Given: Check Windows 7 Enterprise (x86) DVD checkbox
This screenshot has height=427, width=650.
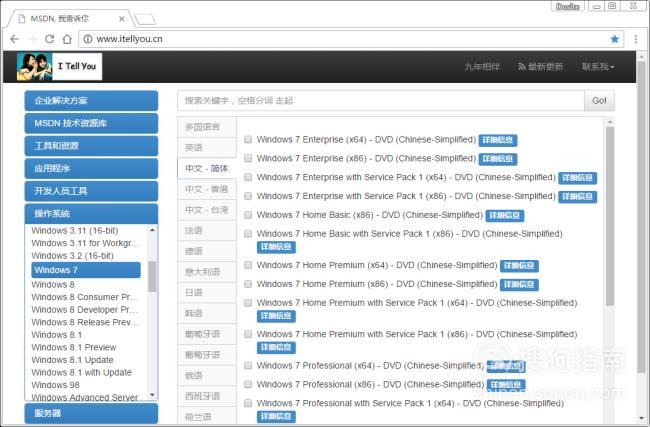Looking at the screenshot, I should pyautogui.click(x=248, y=158).
